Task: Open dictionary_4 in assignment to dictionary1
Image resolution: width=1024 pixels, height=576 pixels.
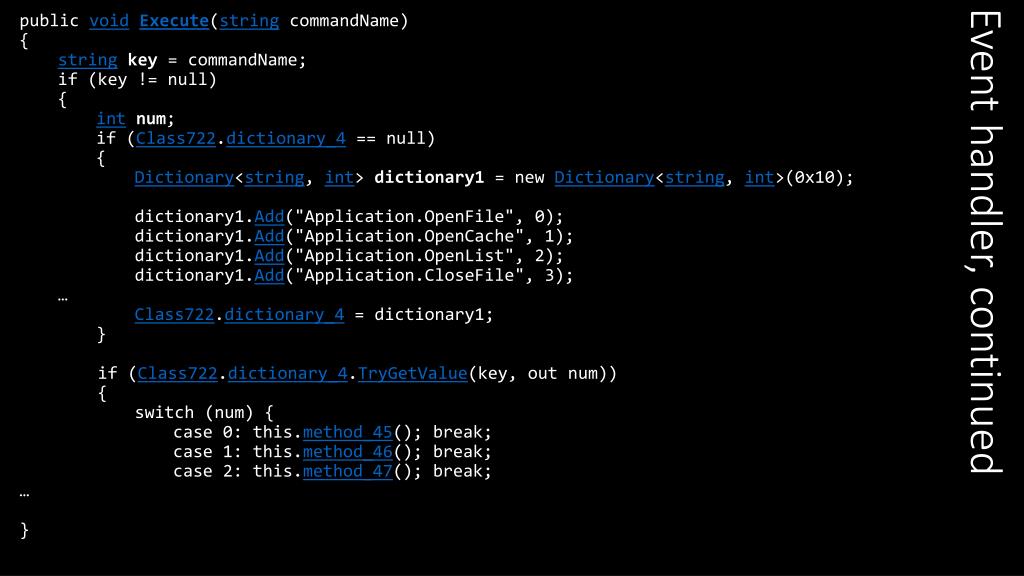Action: point(284,315)
